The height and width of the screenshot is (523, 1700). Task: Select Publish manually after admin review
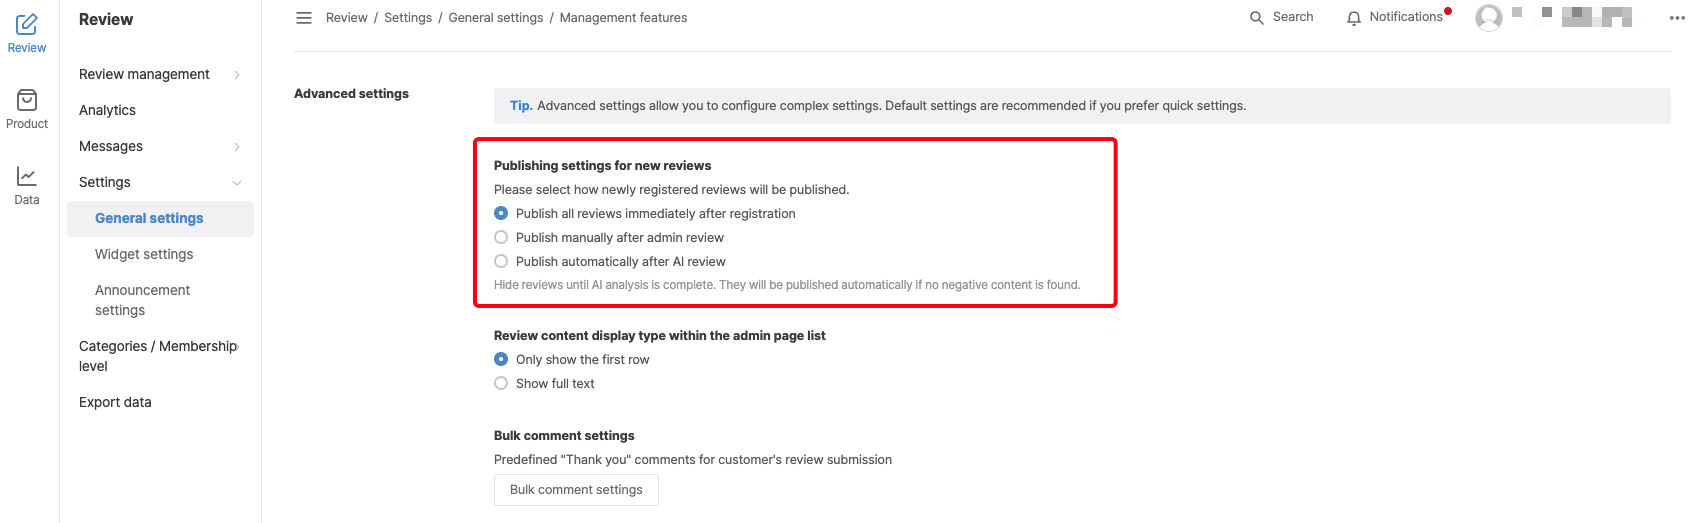(x=501, y=238)
